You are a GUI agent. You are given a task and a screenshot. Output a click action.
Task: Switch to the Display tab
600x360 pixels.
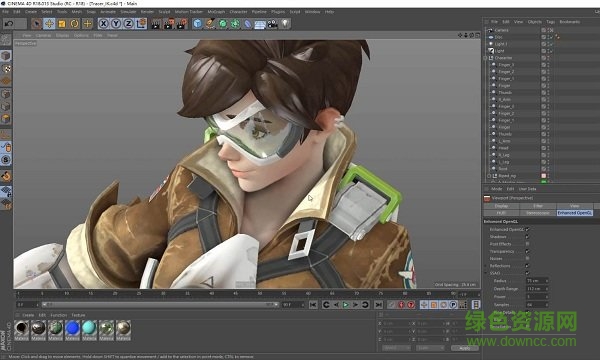point(501,206)
